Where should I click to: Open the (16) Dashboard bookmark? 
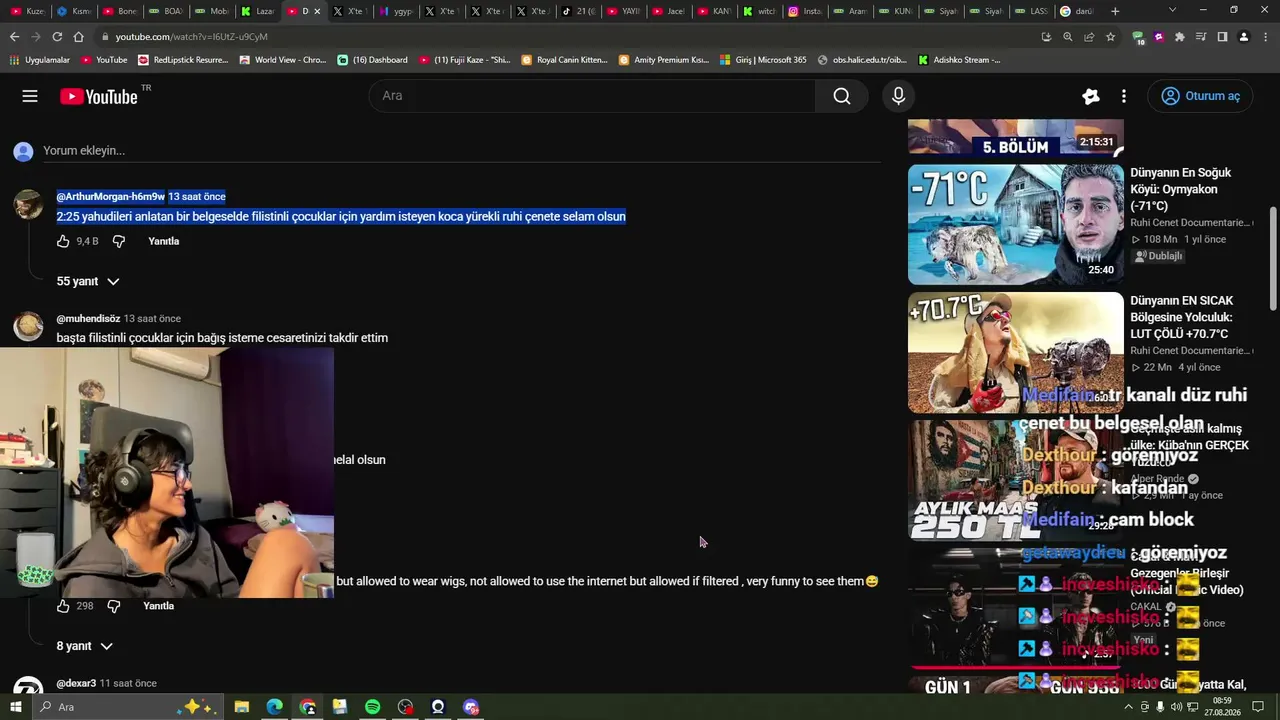click(372, 60)
